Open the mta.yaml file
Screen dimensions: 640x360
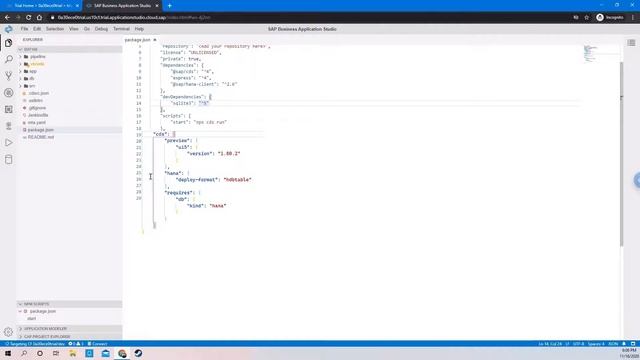pyautogui.click(x=37, y=122)
